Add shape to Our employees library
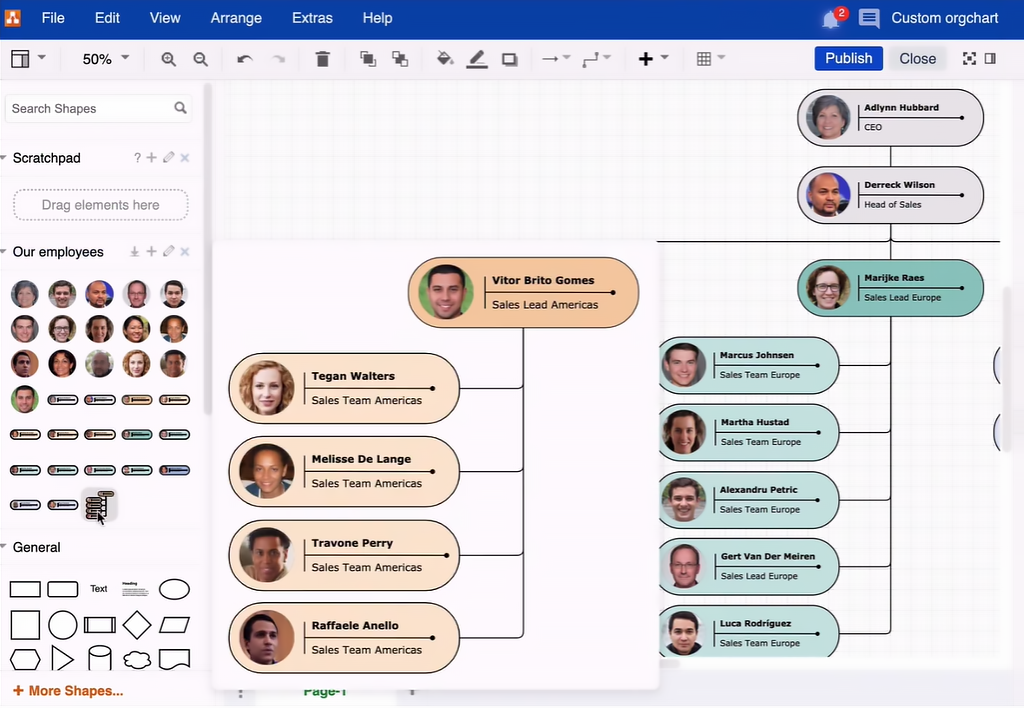 (x=152, y=251)
